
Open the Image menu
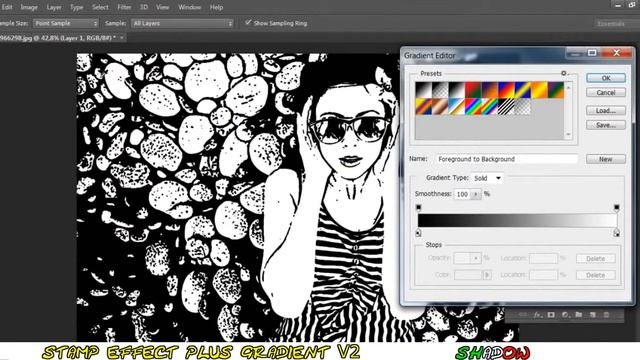click(x=29, y=7)
